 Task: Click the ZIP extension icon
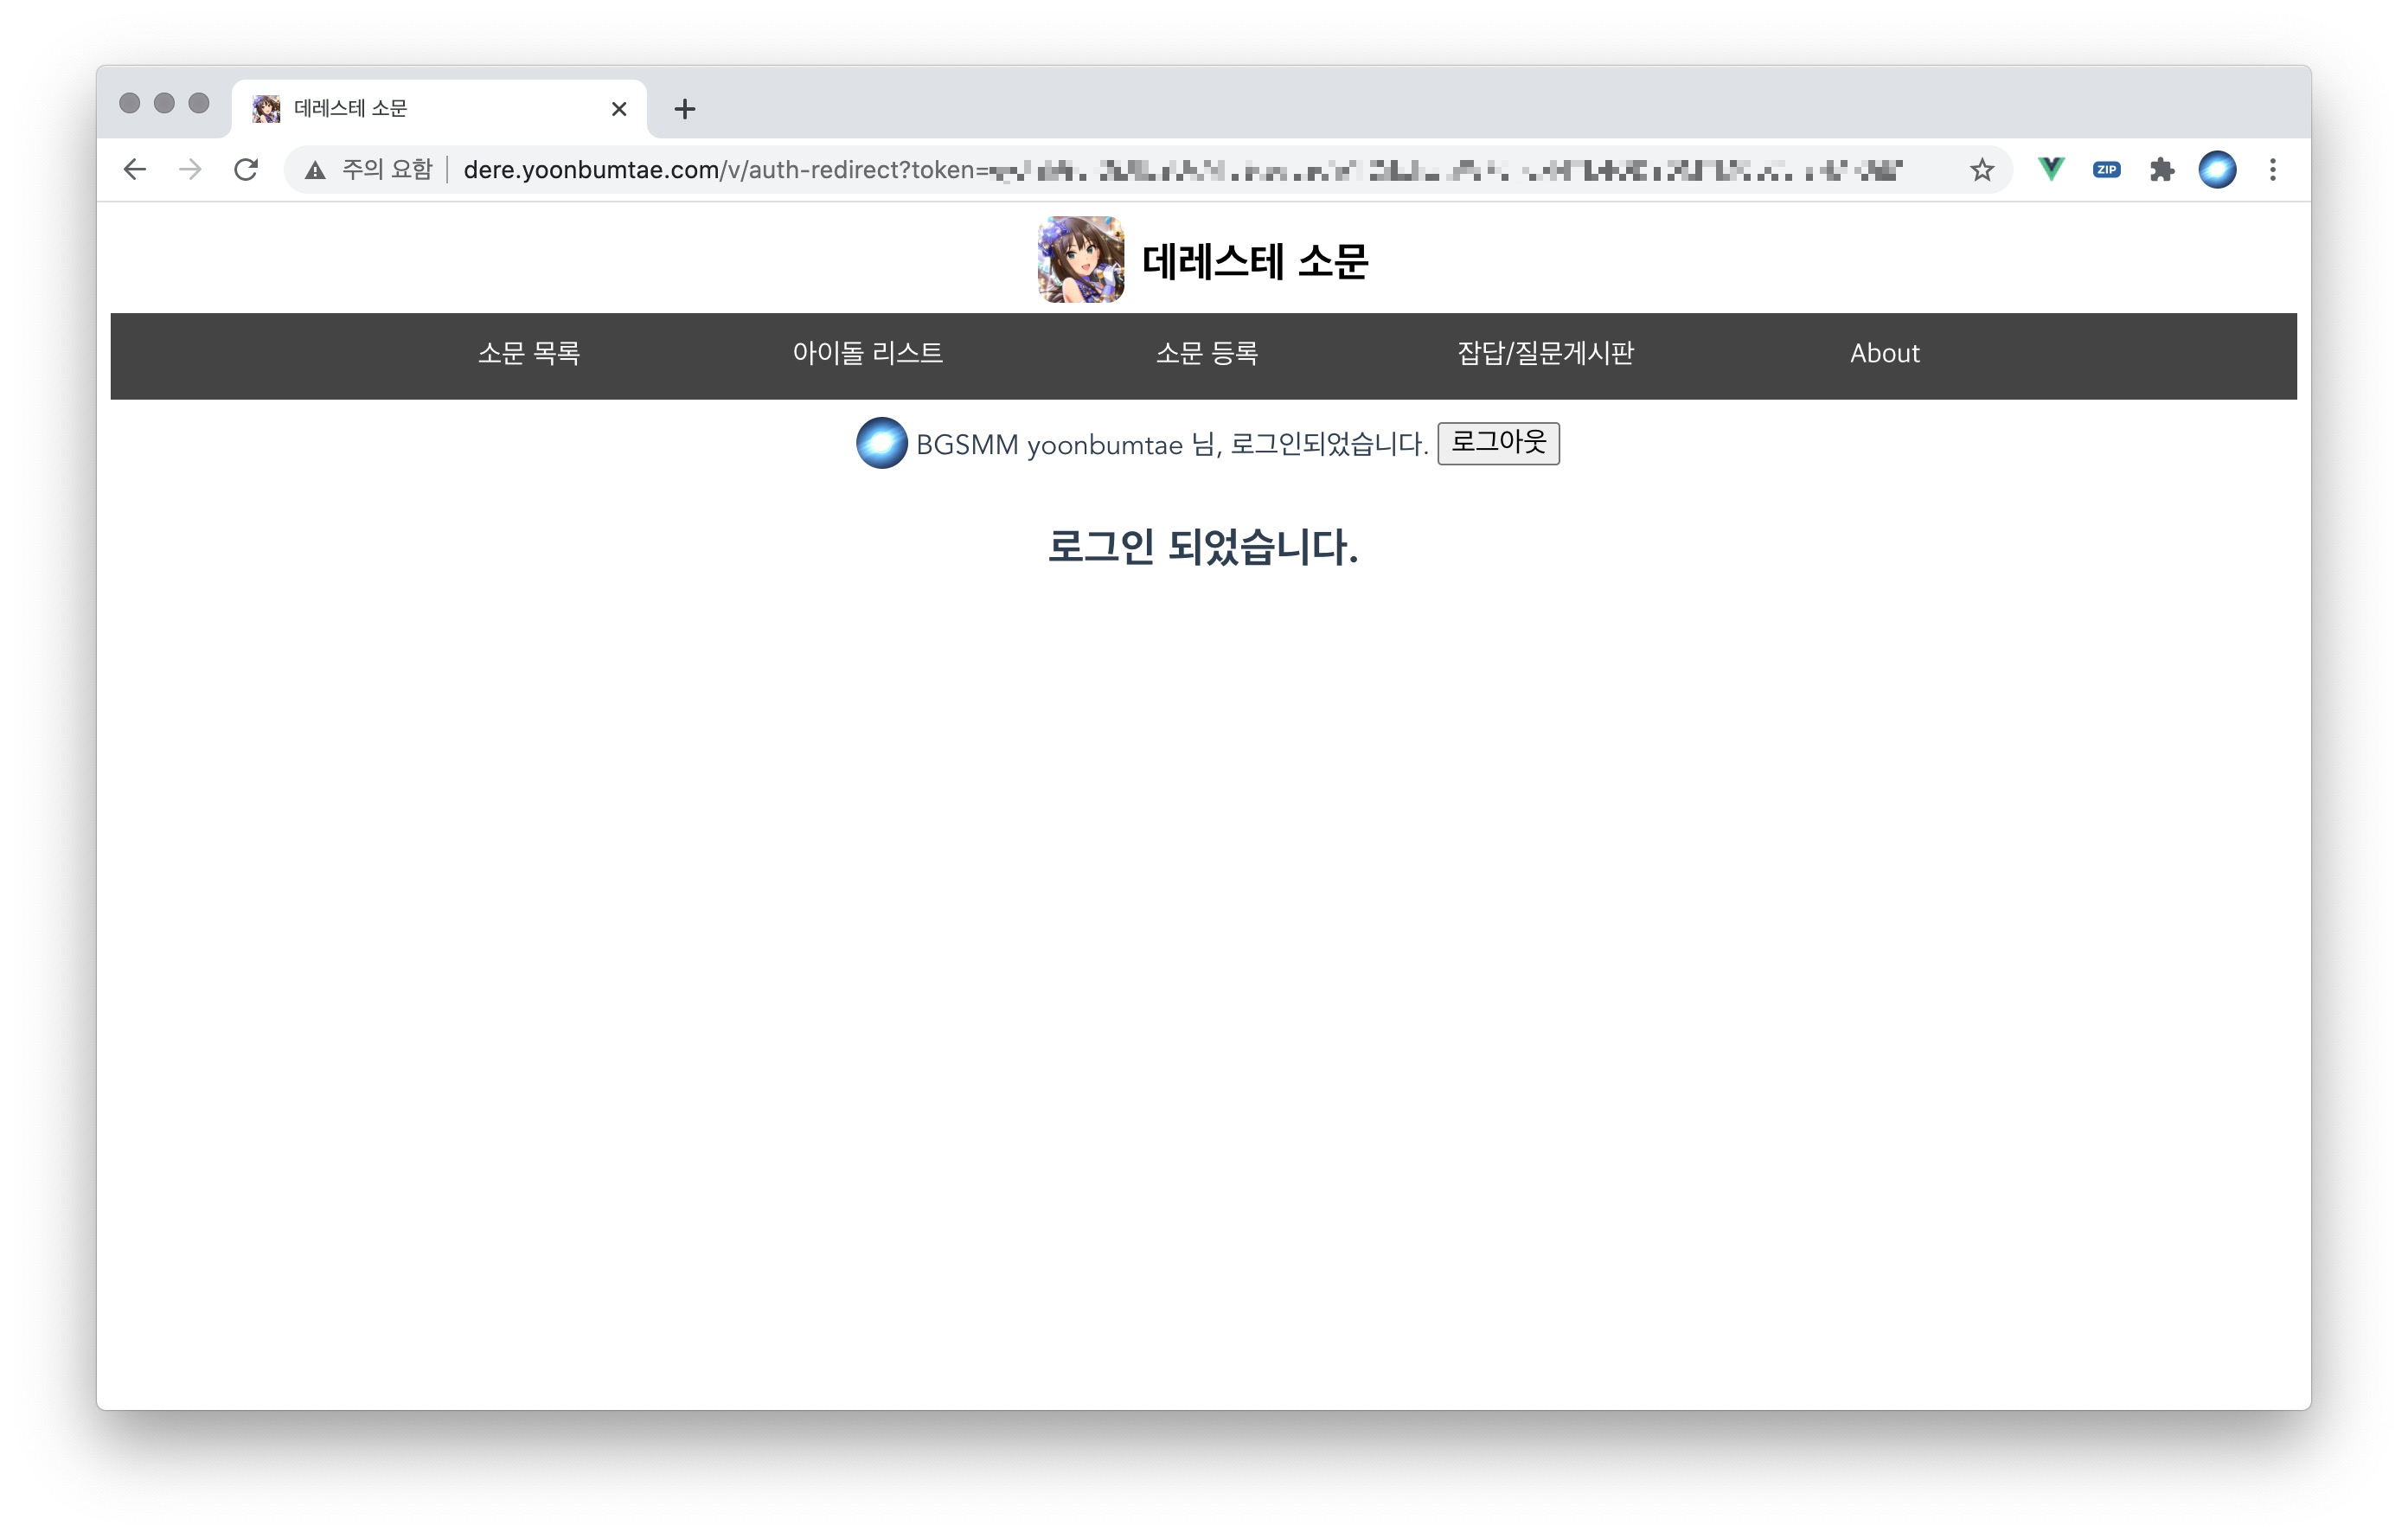(2106, 170)
